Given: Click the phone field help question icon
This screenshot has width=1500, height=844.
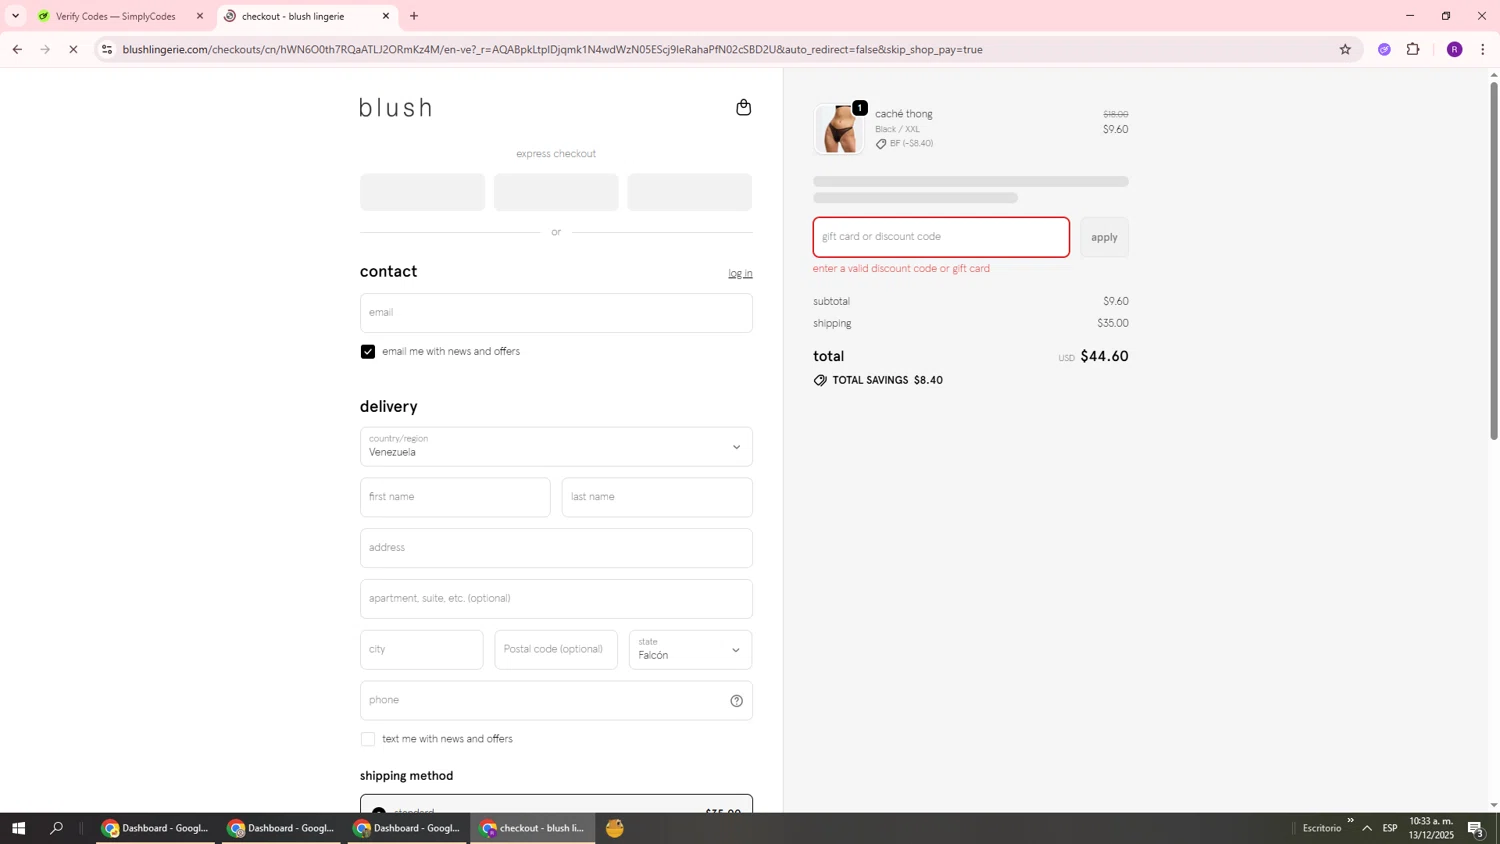Looking at the screenshot, I should point(736,701).
